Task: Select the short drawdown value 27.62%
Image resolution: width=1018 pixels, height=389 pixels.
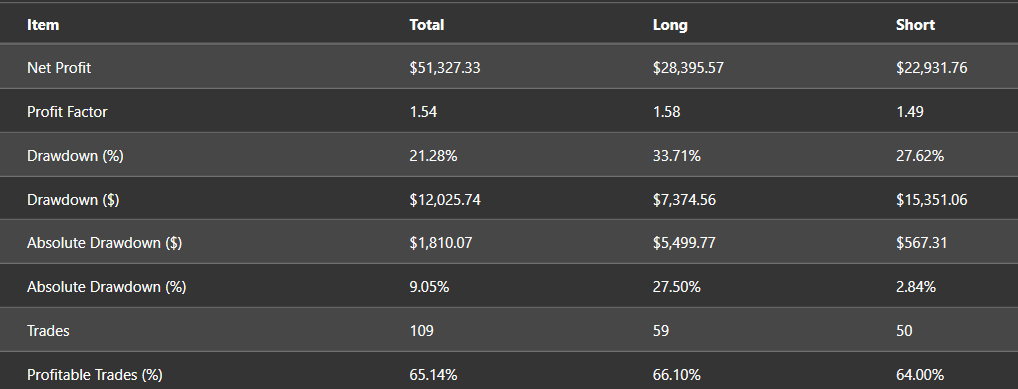Action: (x=920, y=156)
